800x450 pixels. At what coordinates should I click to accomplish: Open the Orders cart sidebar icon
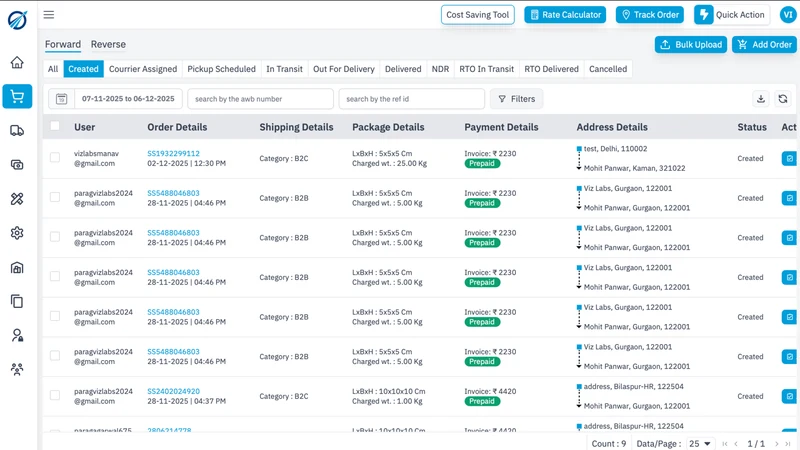17,96
